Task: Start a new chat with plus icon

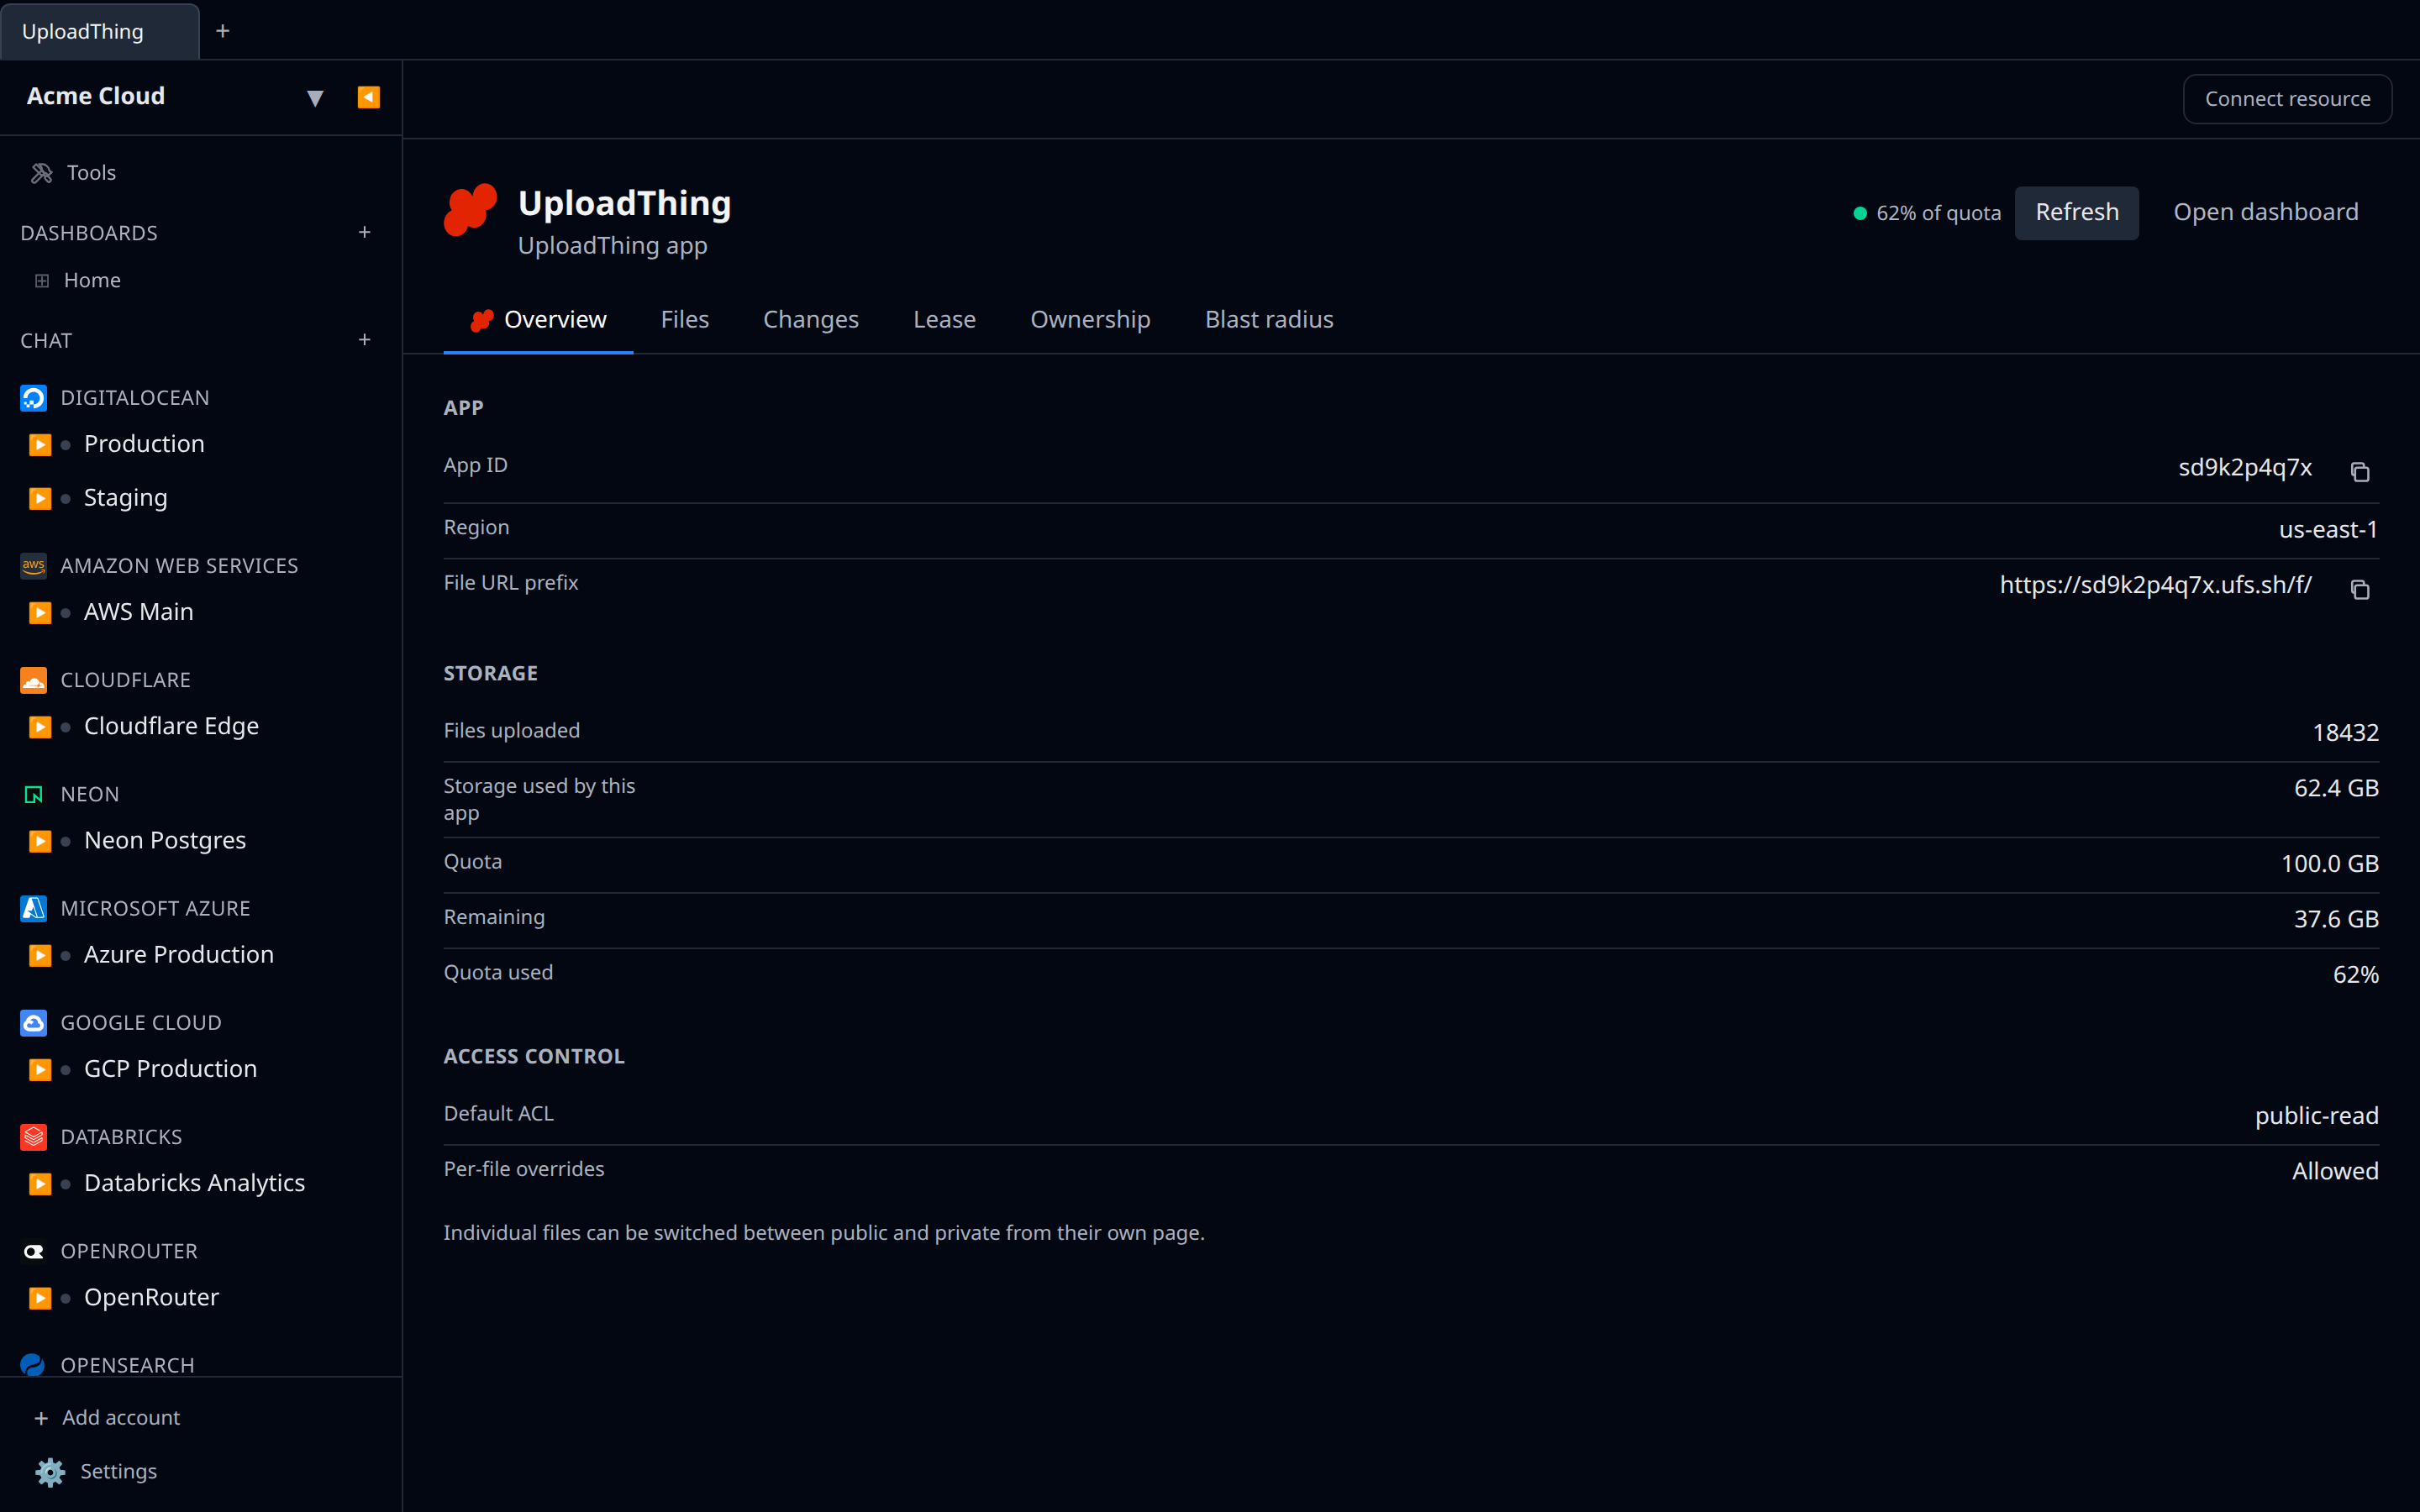Action: coord(364,340)
